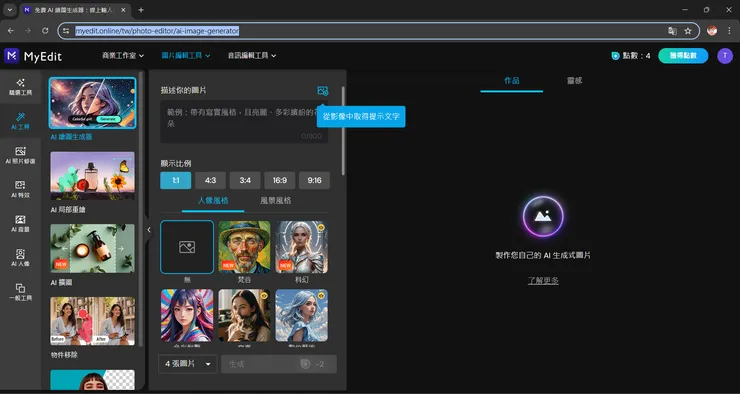Click the 點數 : 4 credits text
This screenshot has height=394, width=740.
coord(636,56)
